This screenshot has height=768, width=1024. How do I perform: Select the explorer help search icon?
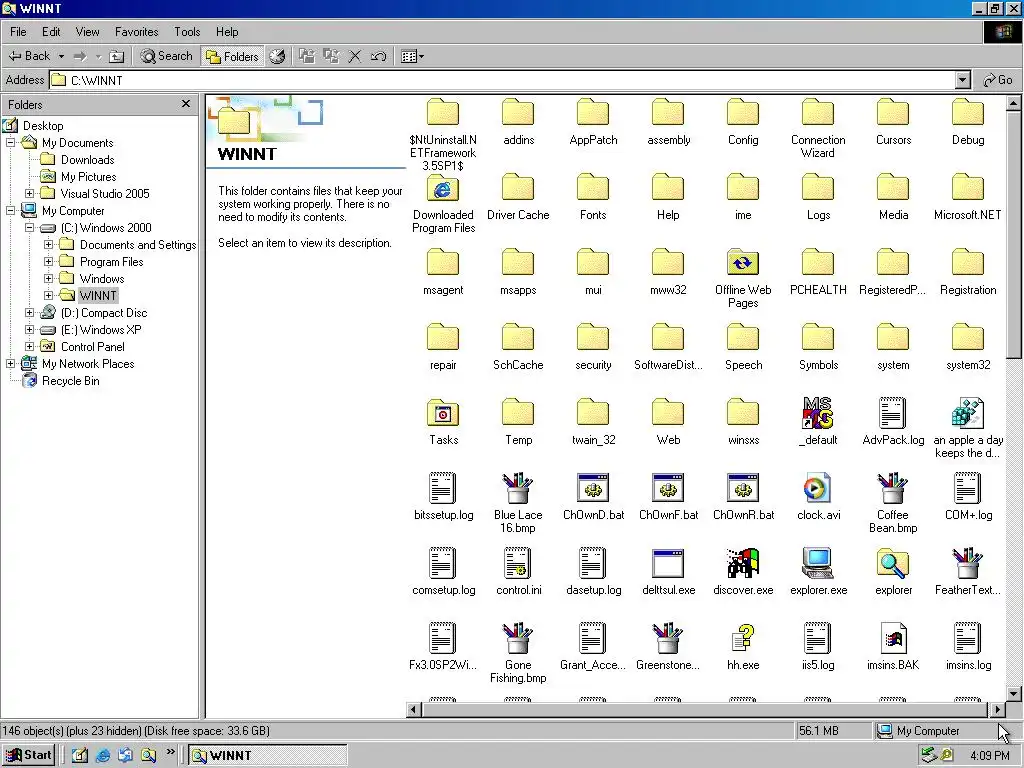[893, 563]
